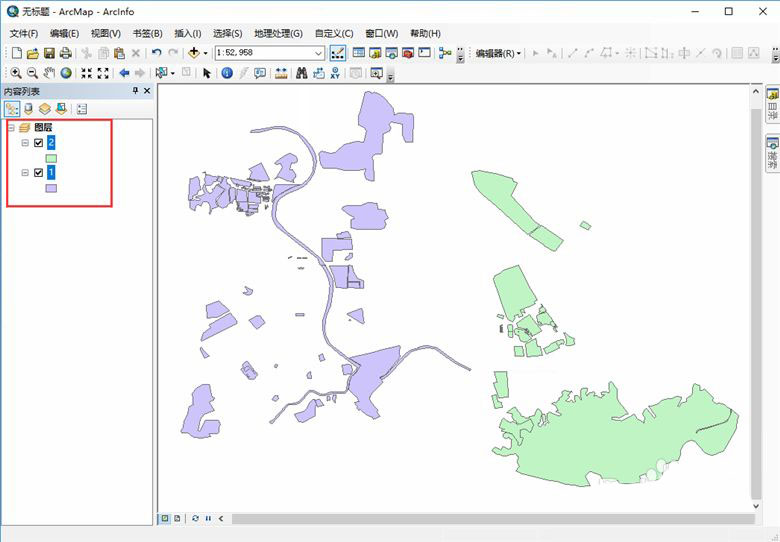
Task: Click the Fixed Zoom In icon
Action: 87,73
